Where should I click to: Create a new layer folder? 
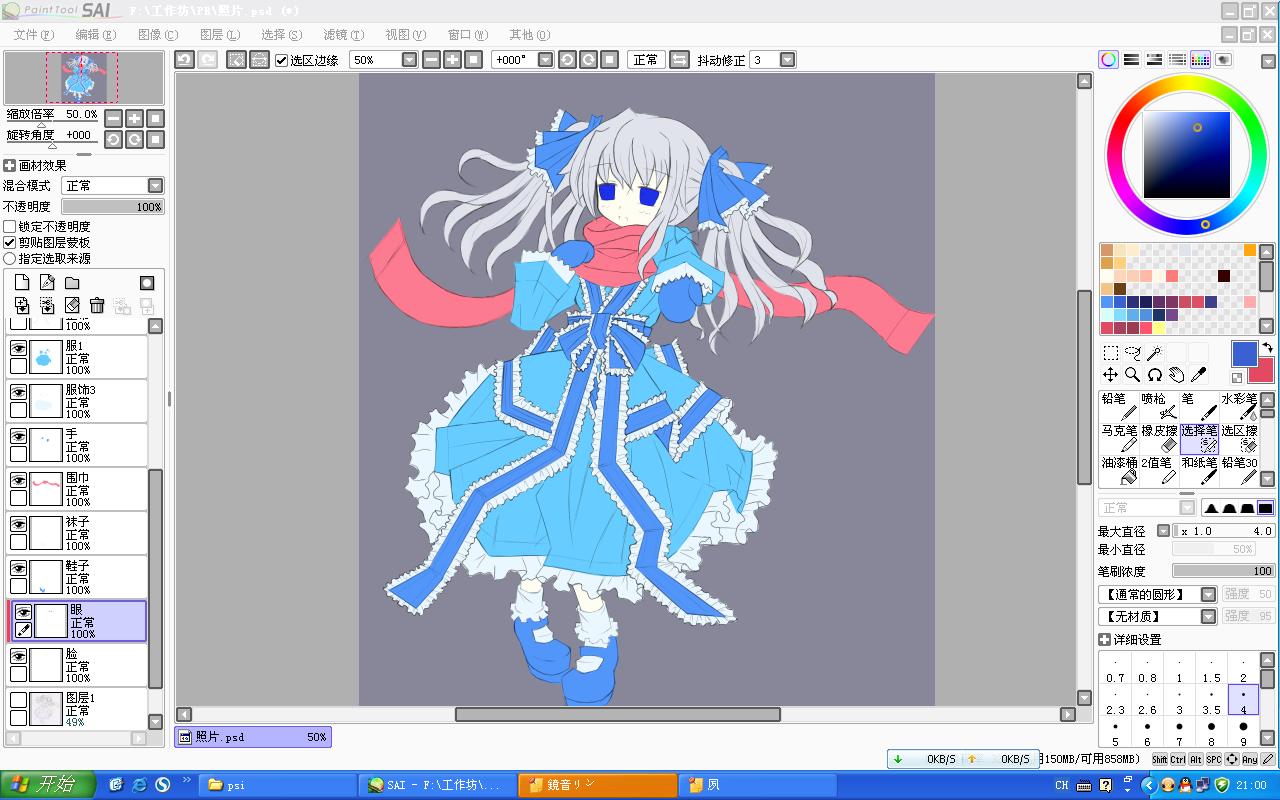pyautogui.click(x=72, y=283)
